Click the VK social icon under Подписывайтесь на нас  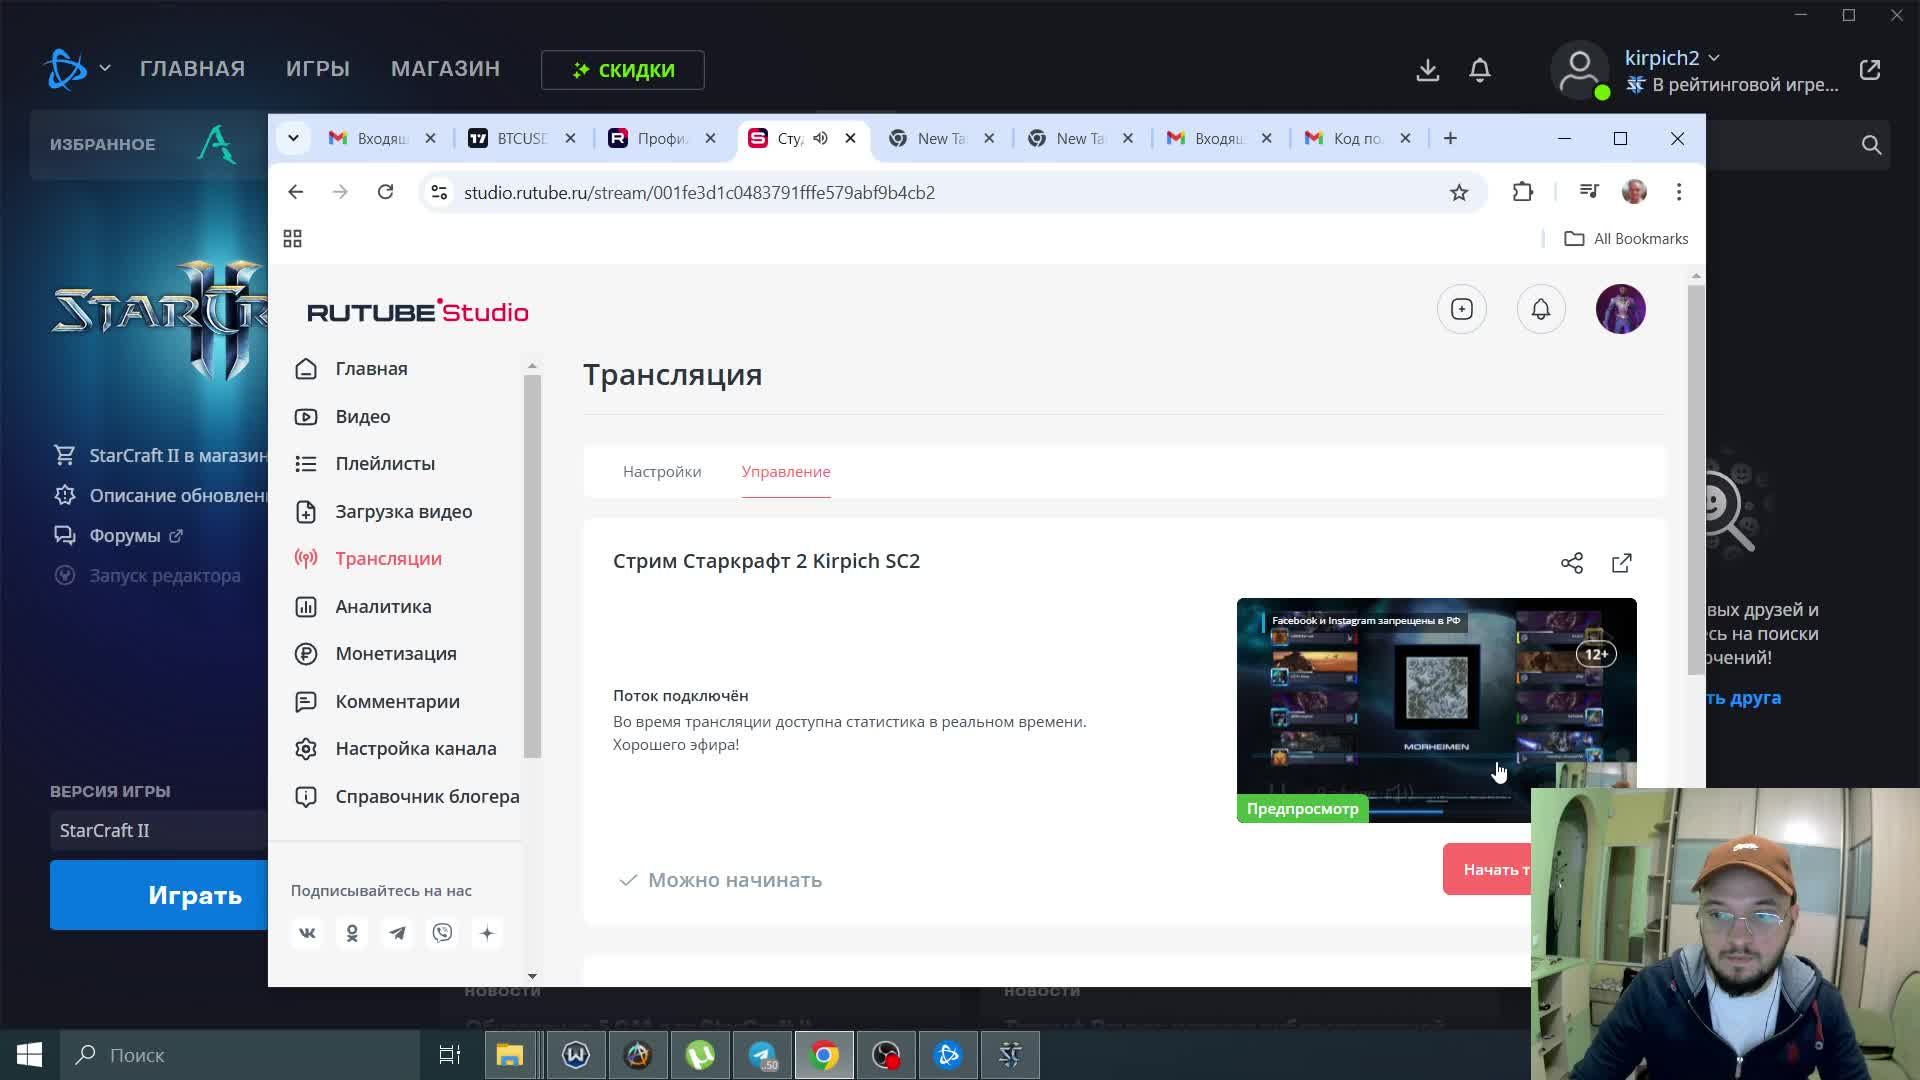point(307,932)
